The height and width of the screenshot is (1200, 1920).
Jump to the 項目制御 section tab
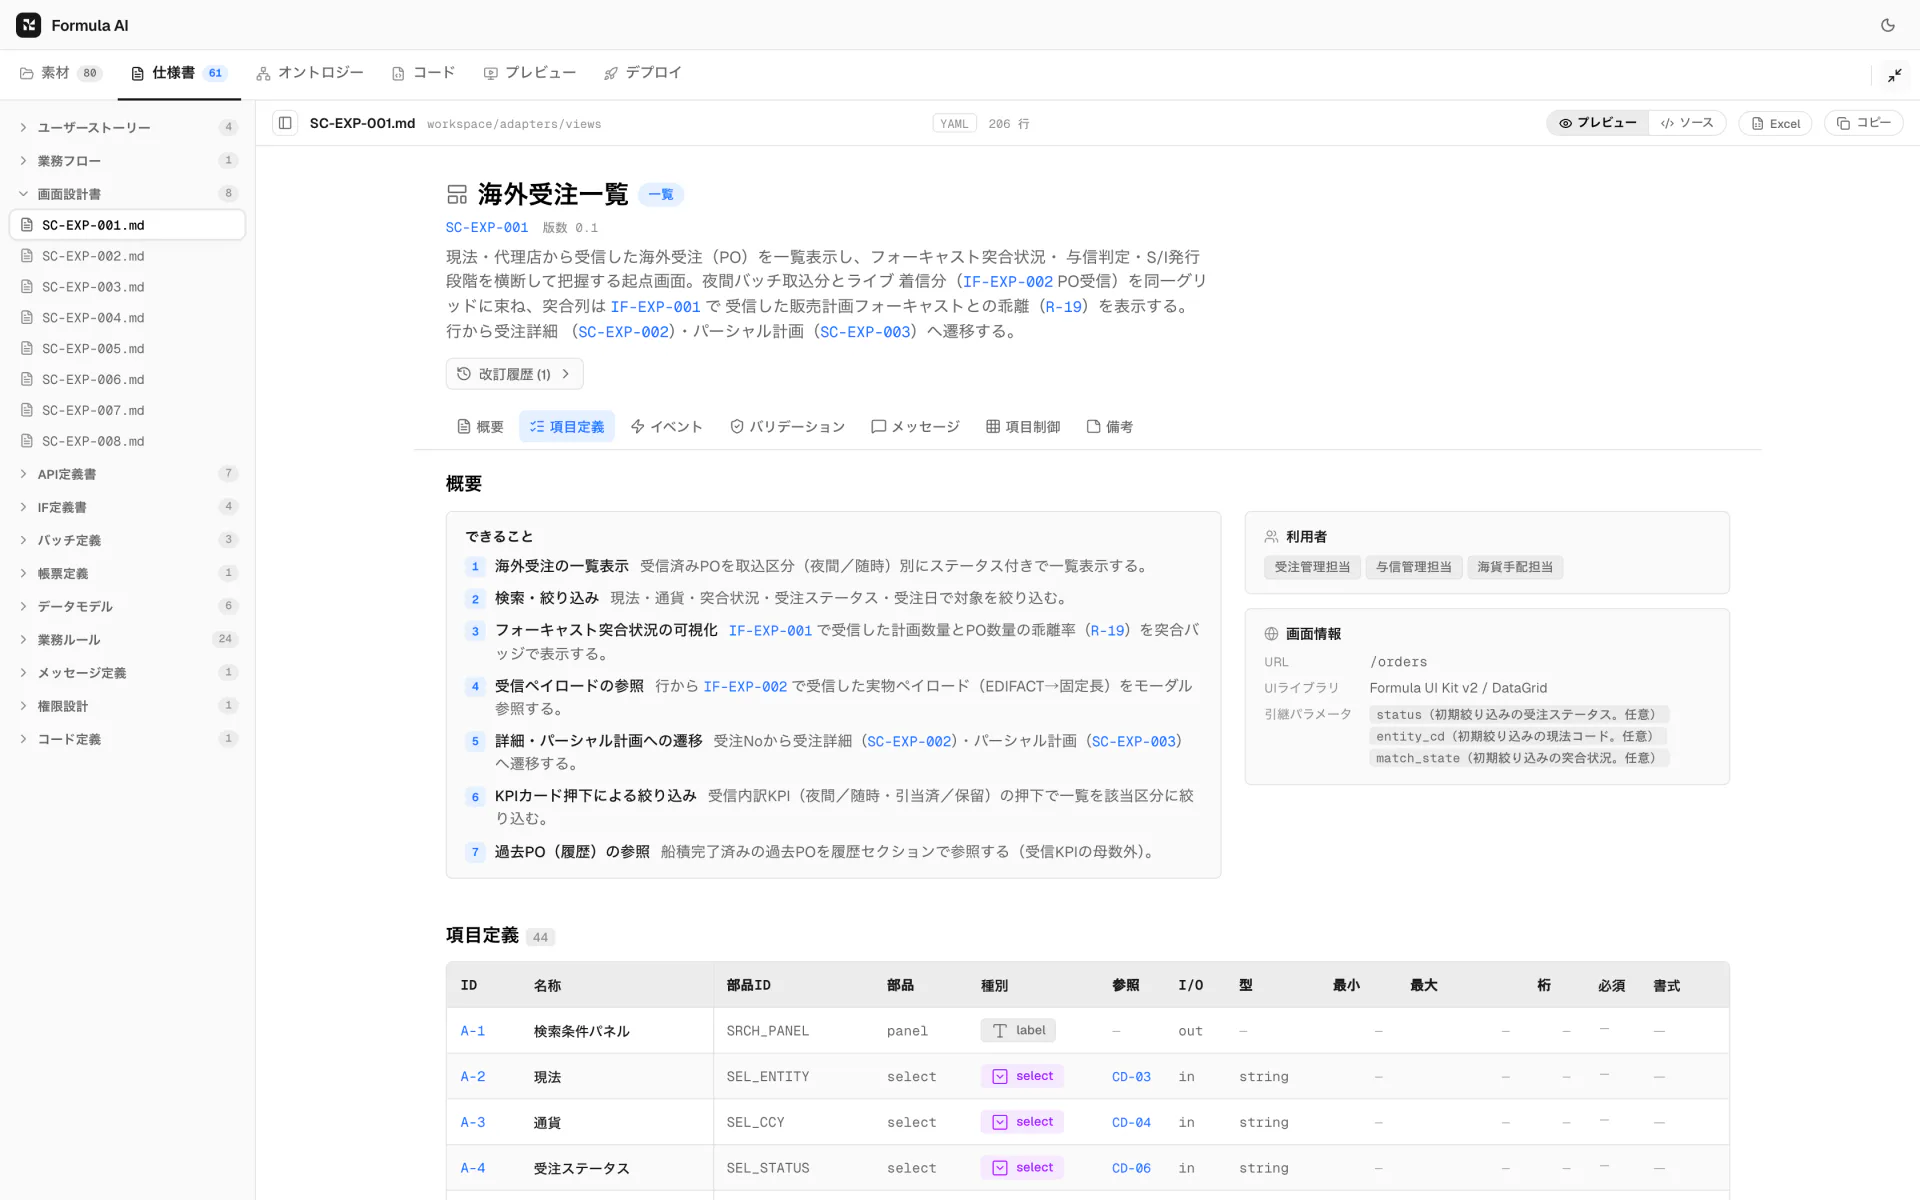[x=1023, y=427]
